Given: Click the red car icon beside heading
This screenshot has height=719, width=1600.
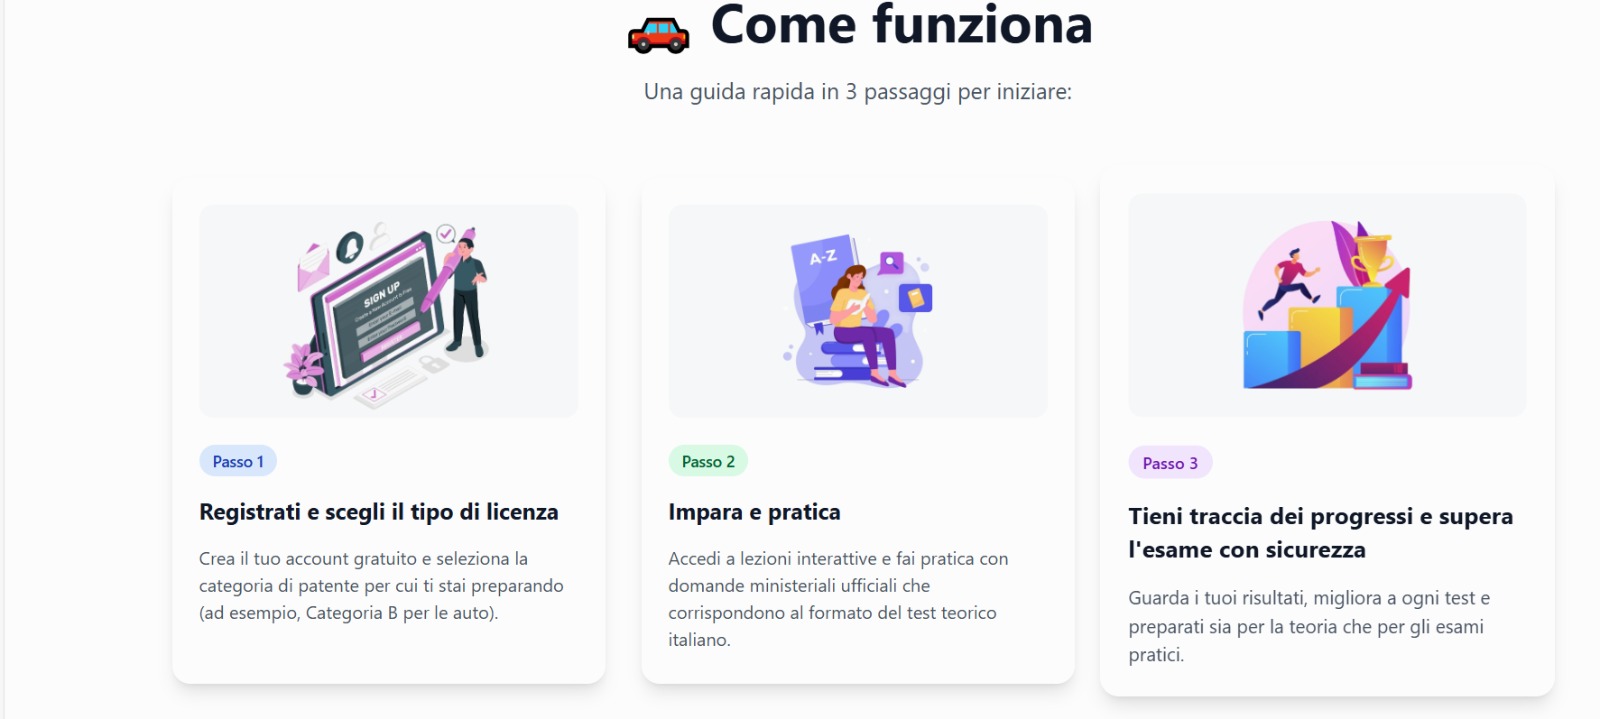Looking at the screenshot, I should tap(658, 35).
